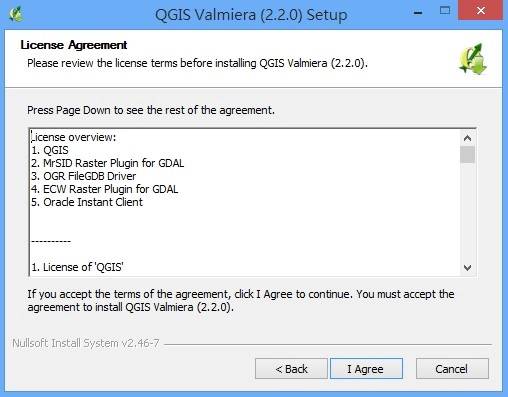Click the QGIS installer logo in header

(473, 59)
